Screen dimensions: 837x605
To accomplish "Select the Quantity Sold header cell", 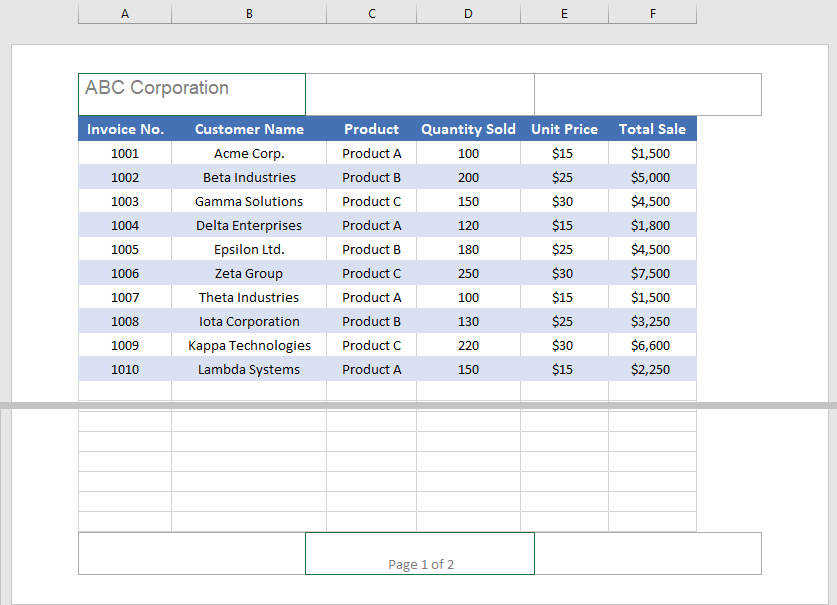I will 468,129.
